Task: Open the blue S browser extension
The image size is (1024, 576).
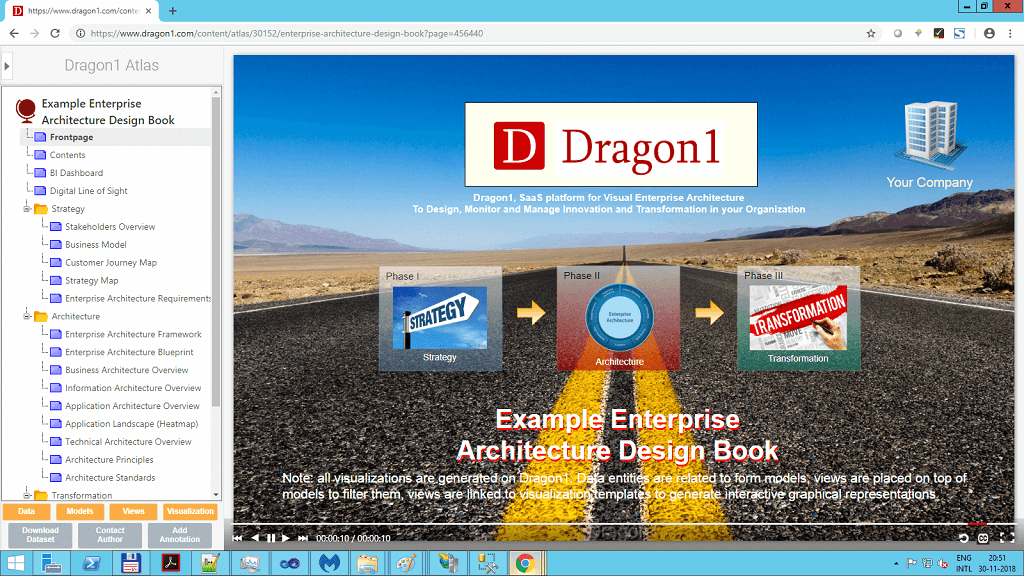Action: (959, 33)
